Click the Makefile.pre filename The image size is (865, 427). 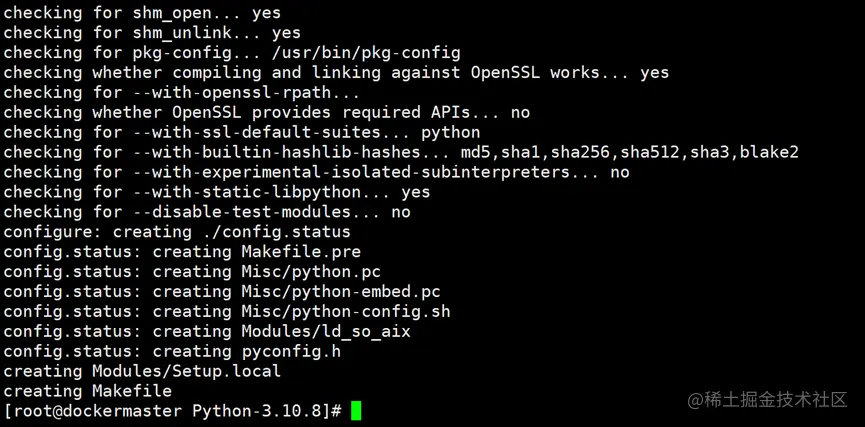tap(301, 252)
